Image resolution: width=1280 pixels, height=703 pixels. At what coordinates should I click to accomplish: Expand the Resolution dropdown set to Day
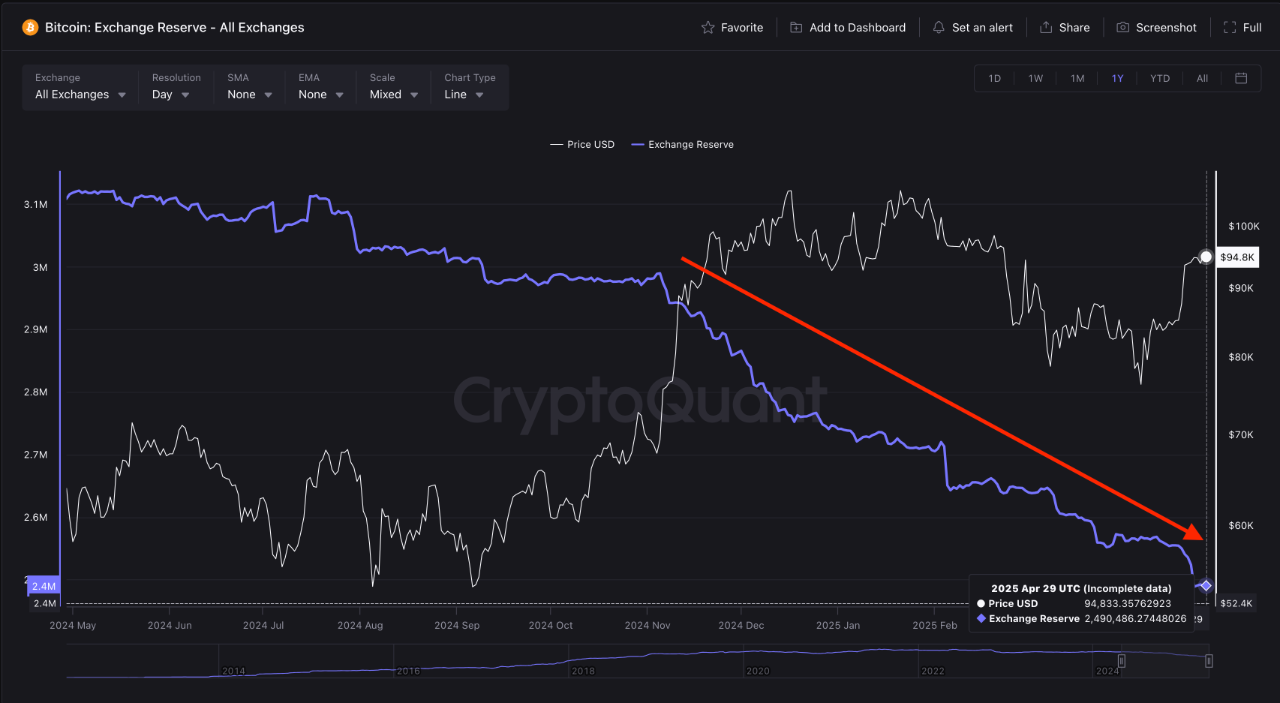click(172, 94)
